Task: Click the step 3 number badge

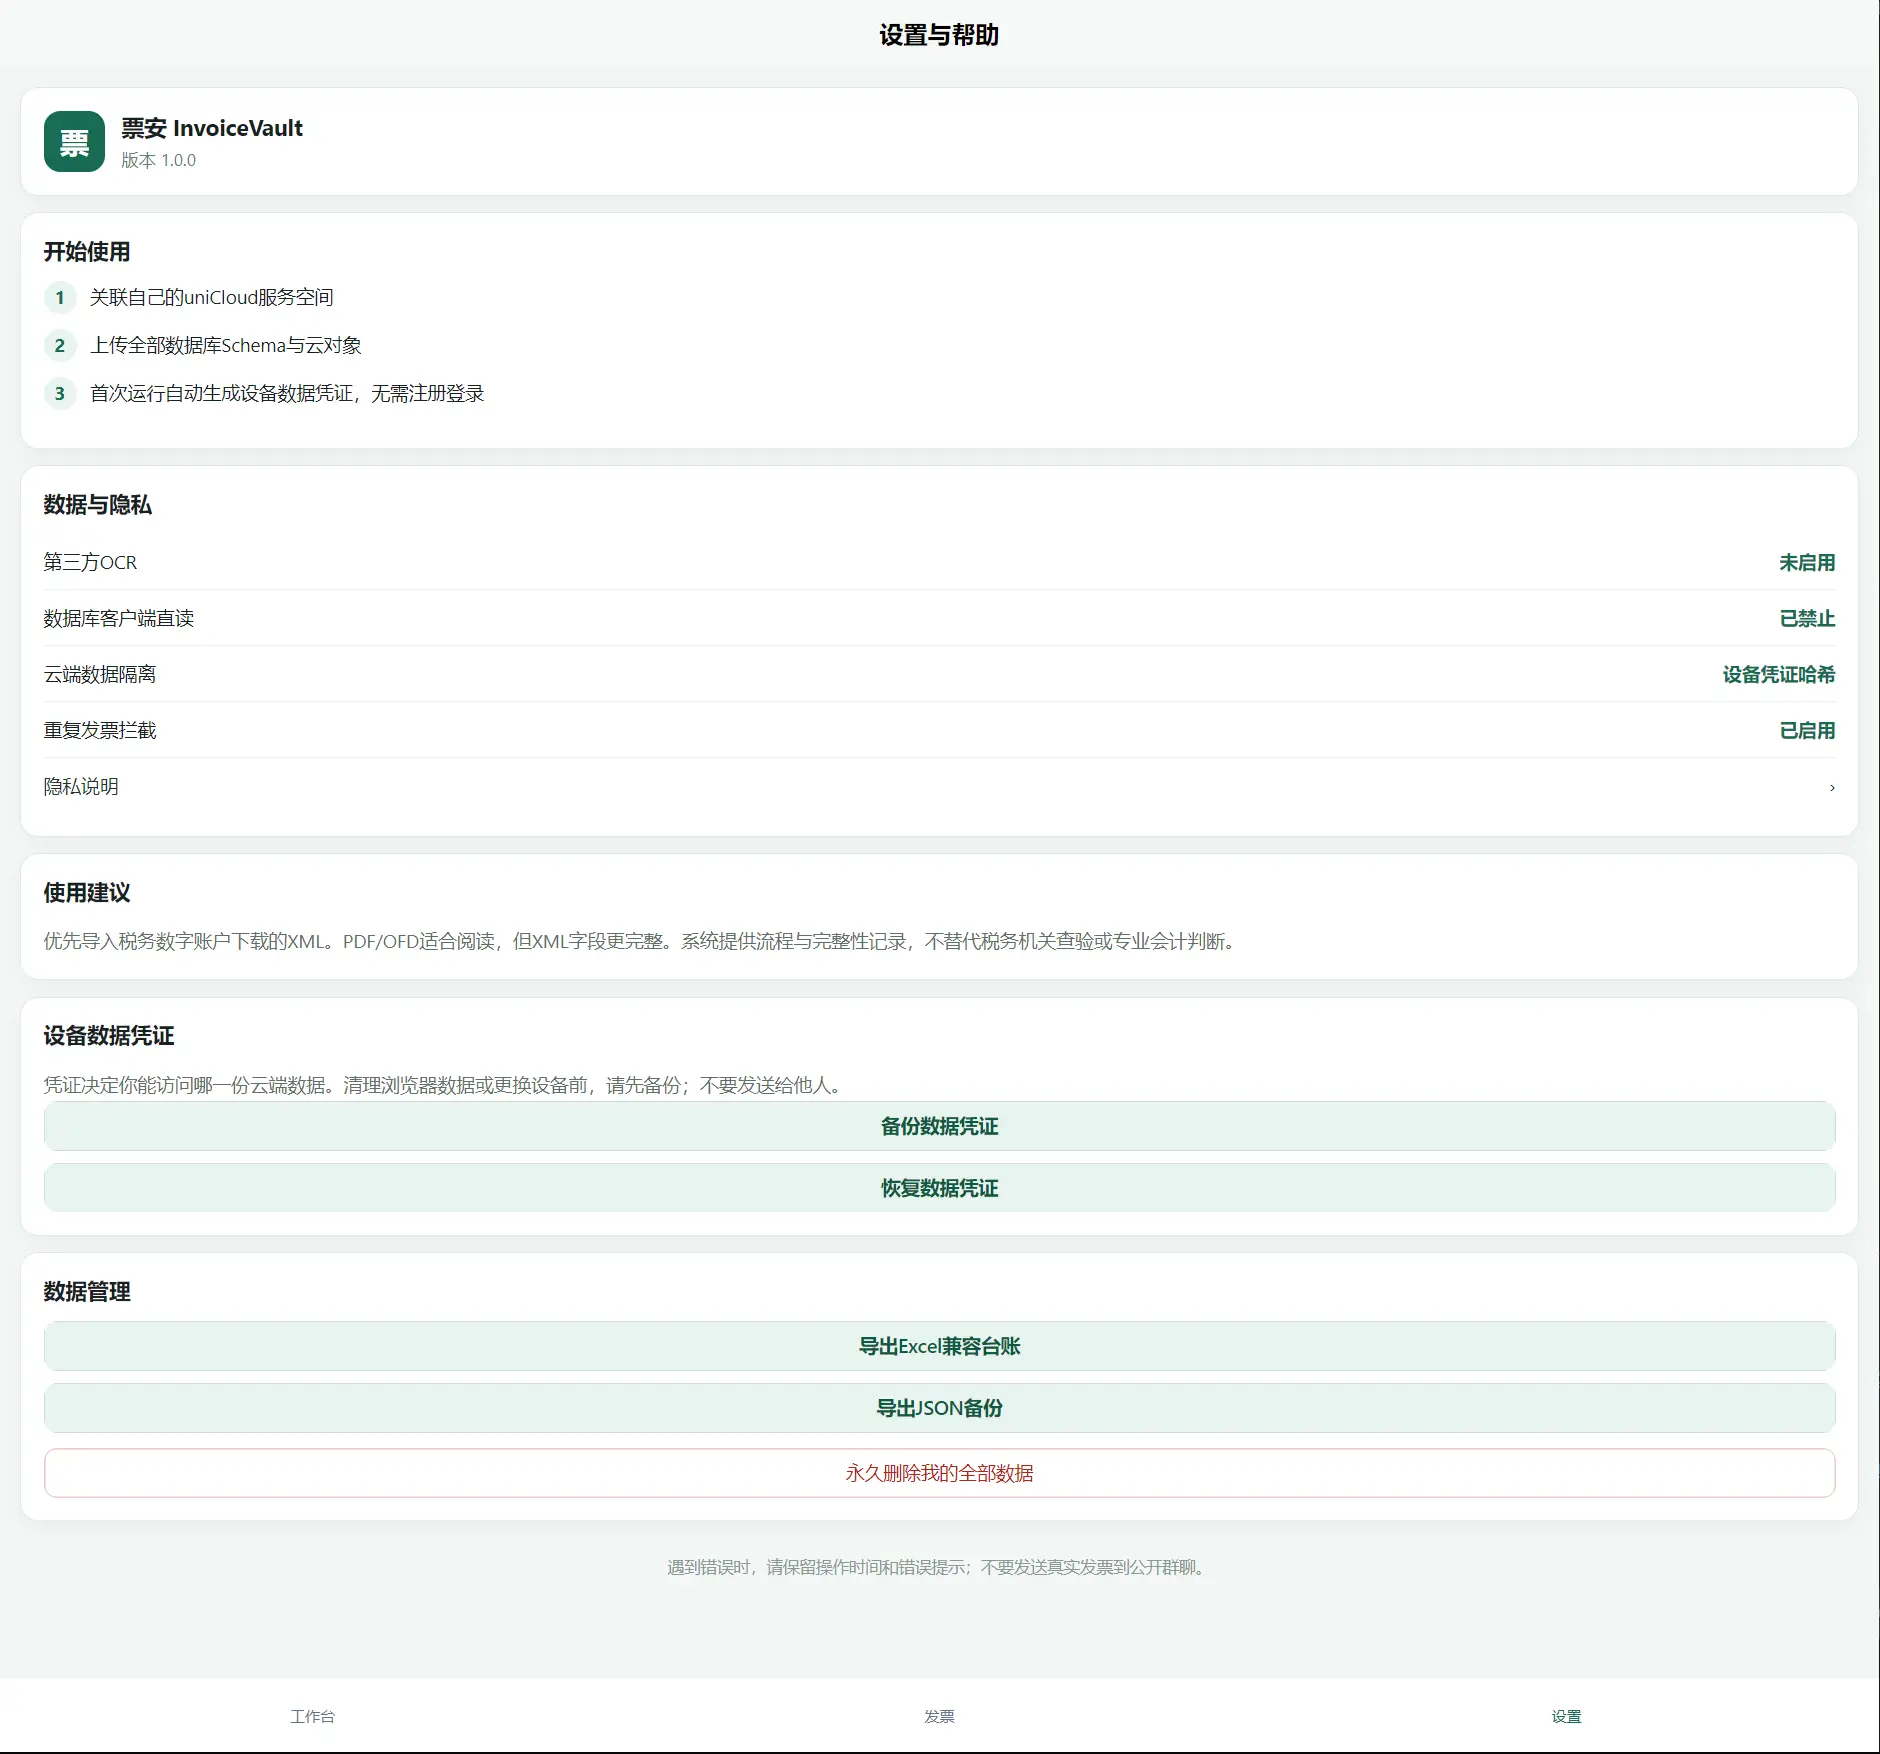Action: tap(60, 393)
